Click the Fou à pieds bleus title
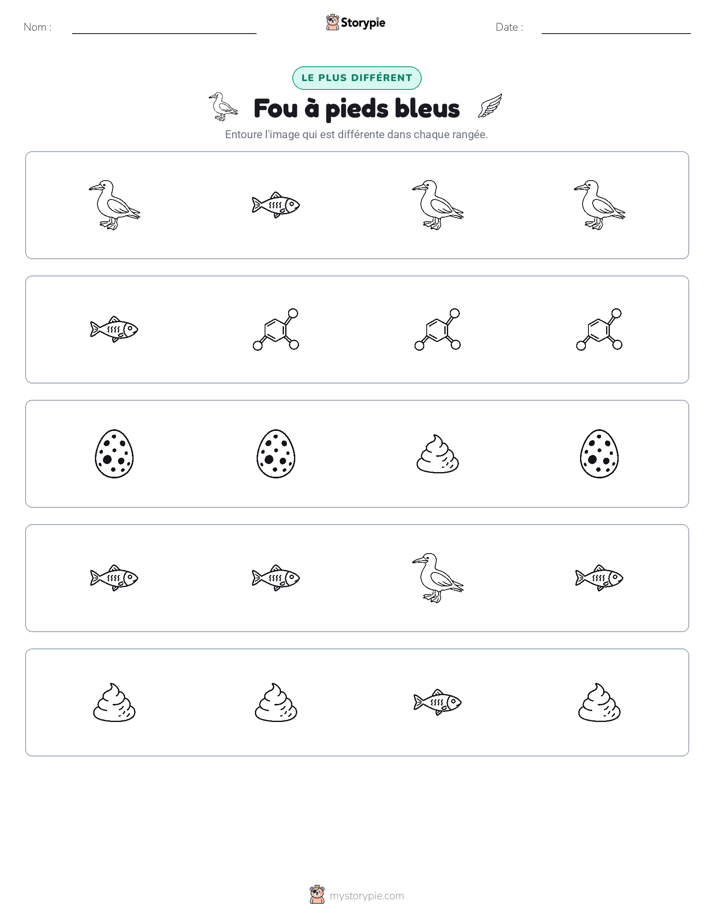This screenshot has height=924, width=714. (x=356, y=108)
